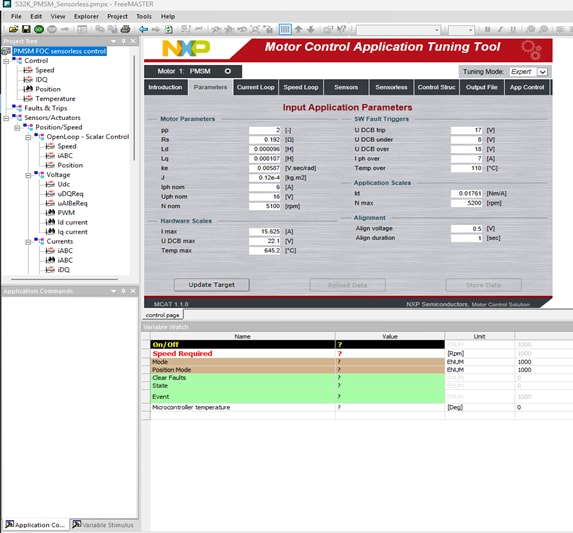This screenshot has height=533, width=573.
Task: Switch to the Speed Loop tab
Action: point(301,87)
